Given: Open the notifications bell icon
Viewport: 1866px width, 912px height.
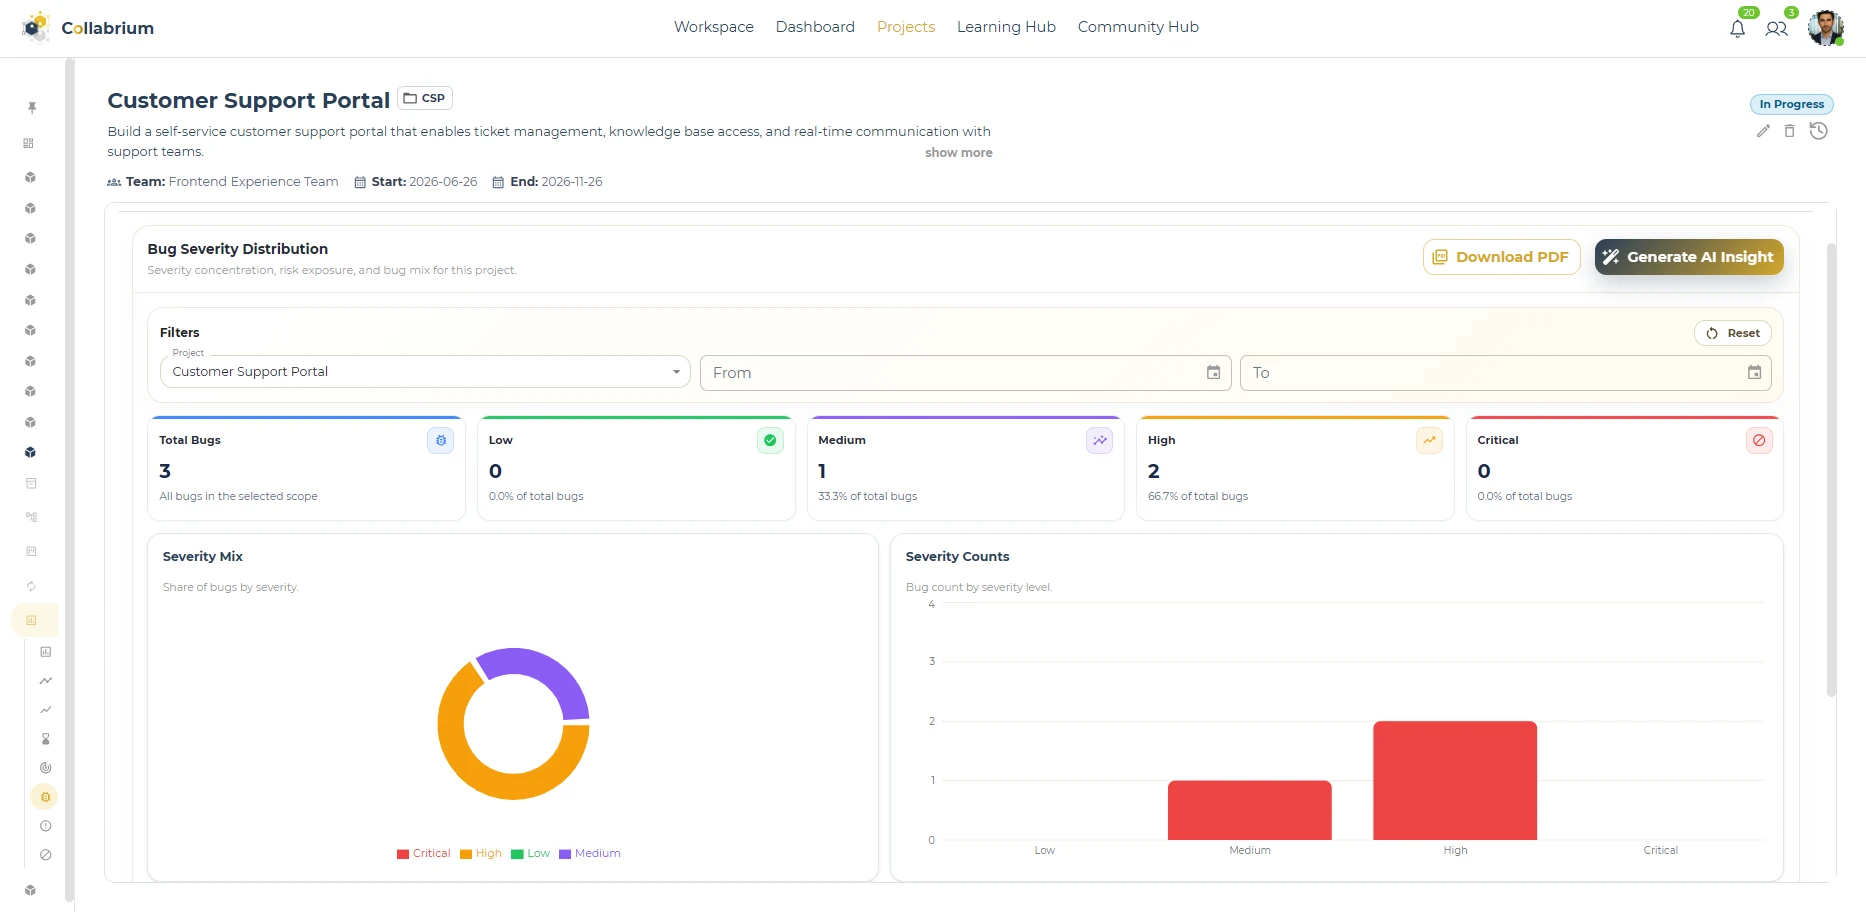Looking at the screenshot, I should (1737, 29).
